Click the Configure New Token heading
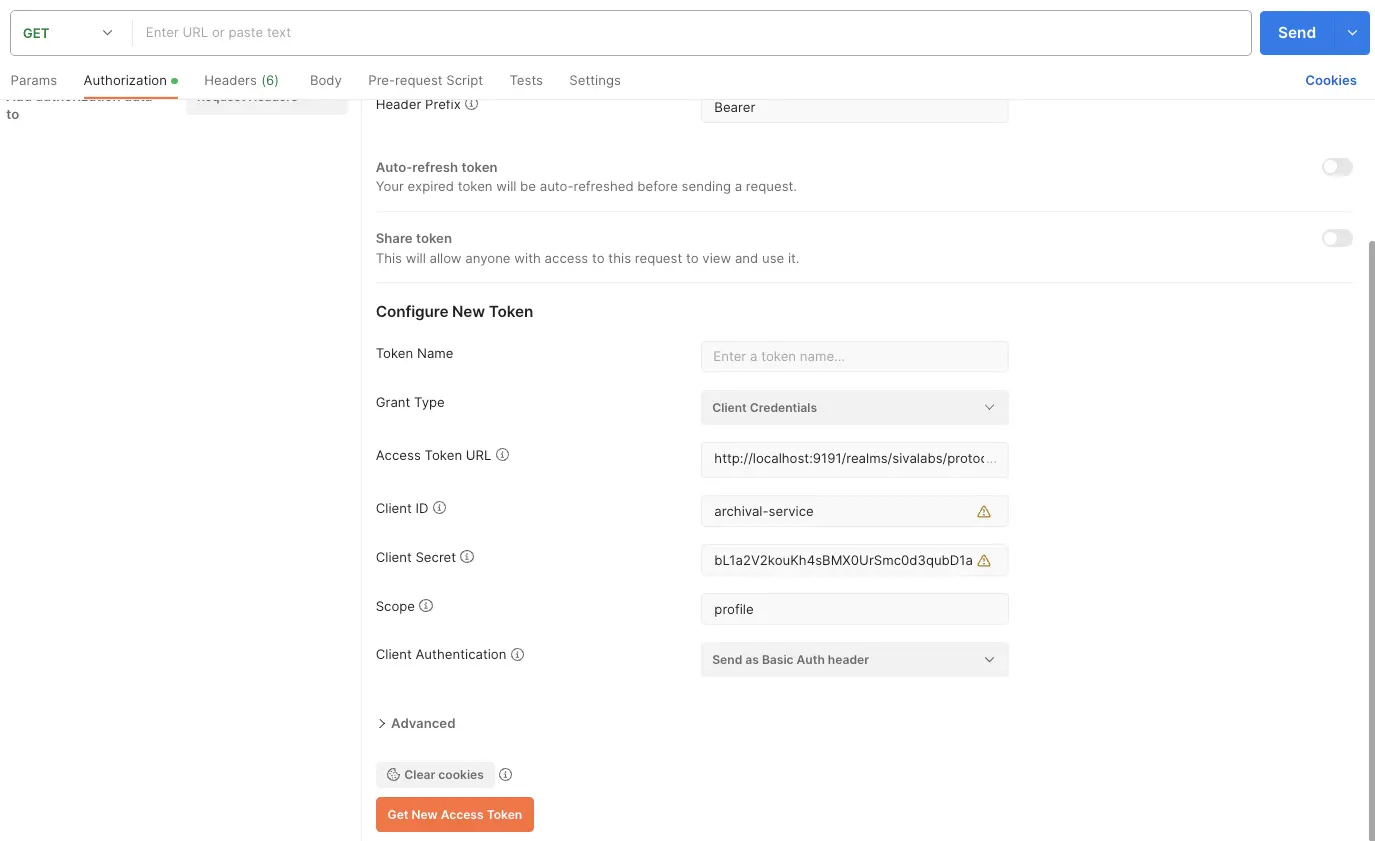This screenshot has width=1375, height=841. pyautogui.click(x=454, y=312)
